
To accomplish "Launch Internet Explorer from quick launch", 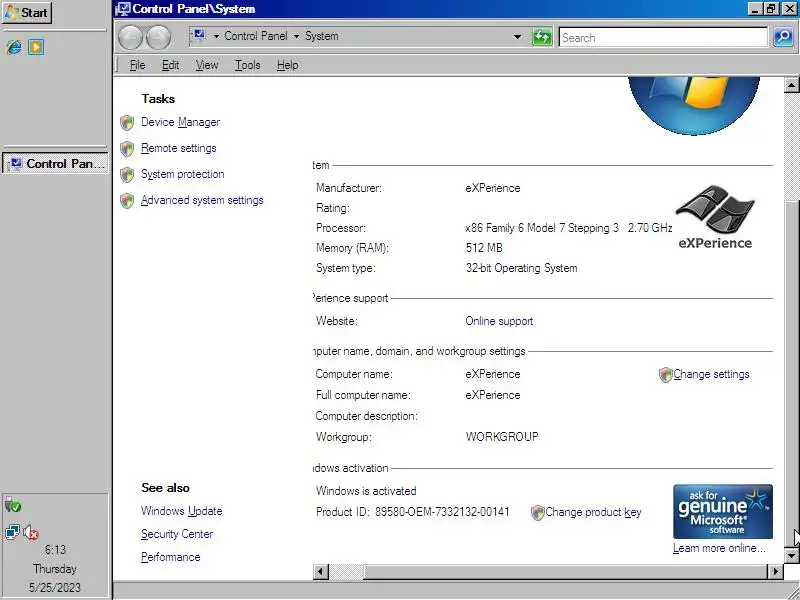I will pyautogui.click(x=14, y=47).
